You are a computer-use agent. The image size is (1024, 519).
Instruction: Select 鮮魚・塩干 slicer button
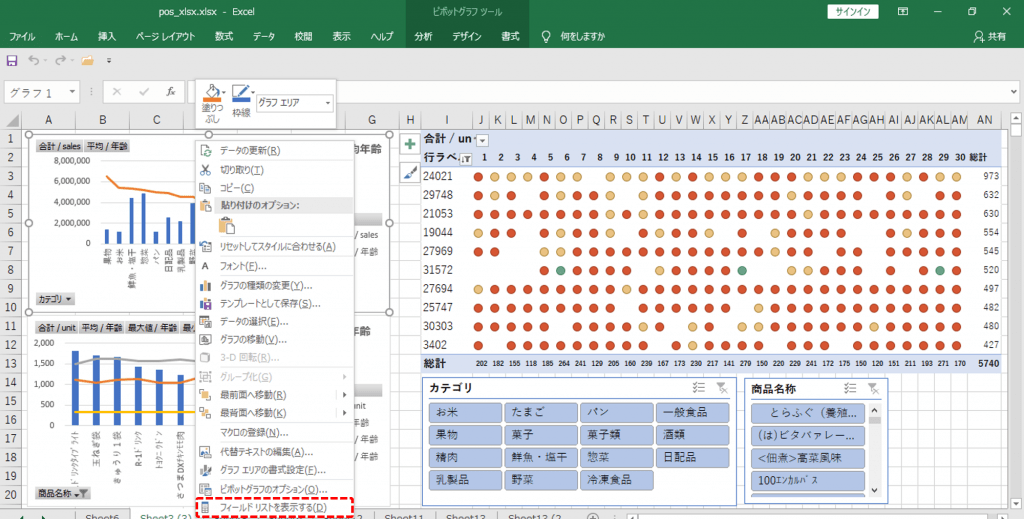pos(541,458)
